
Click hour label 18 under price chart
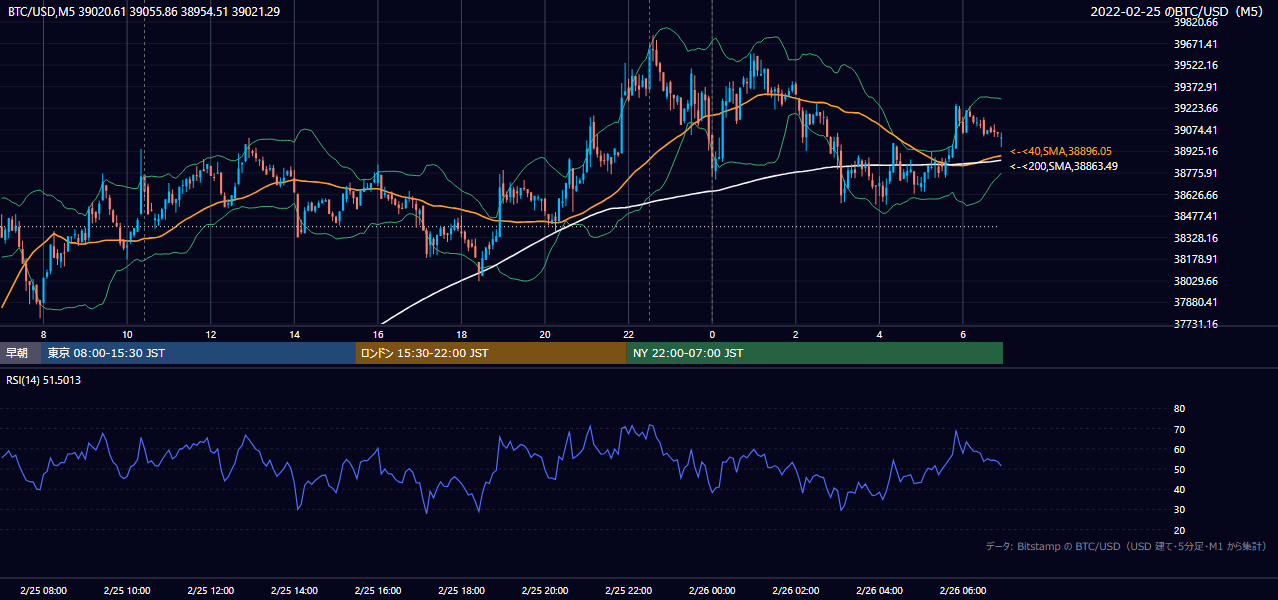coord(461,334)
